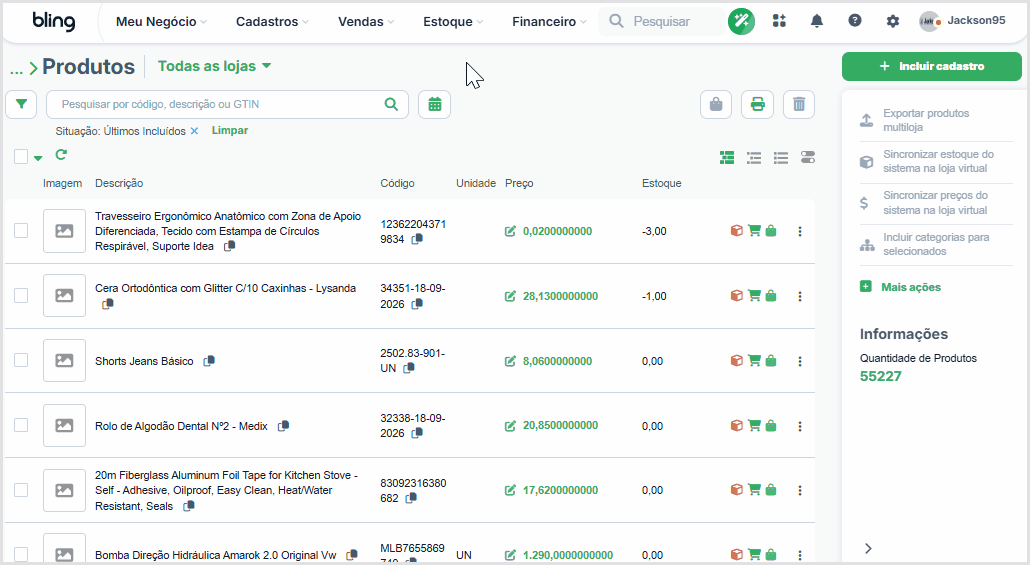Edit price of Shorts Jeans Básico
Viewport: 1030px width, 565px height.
[x=510, y=361]
